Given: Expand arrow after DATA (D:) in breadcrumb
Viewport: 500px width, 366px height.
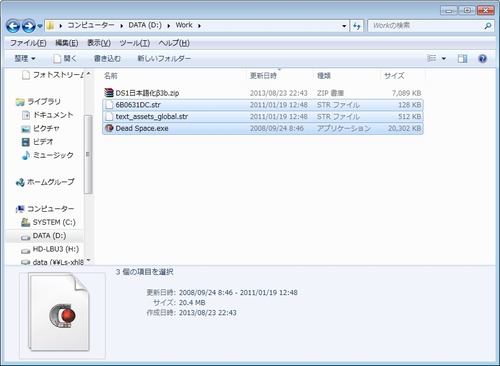Looking at the screenshot, I should coord(169,26).
